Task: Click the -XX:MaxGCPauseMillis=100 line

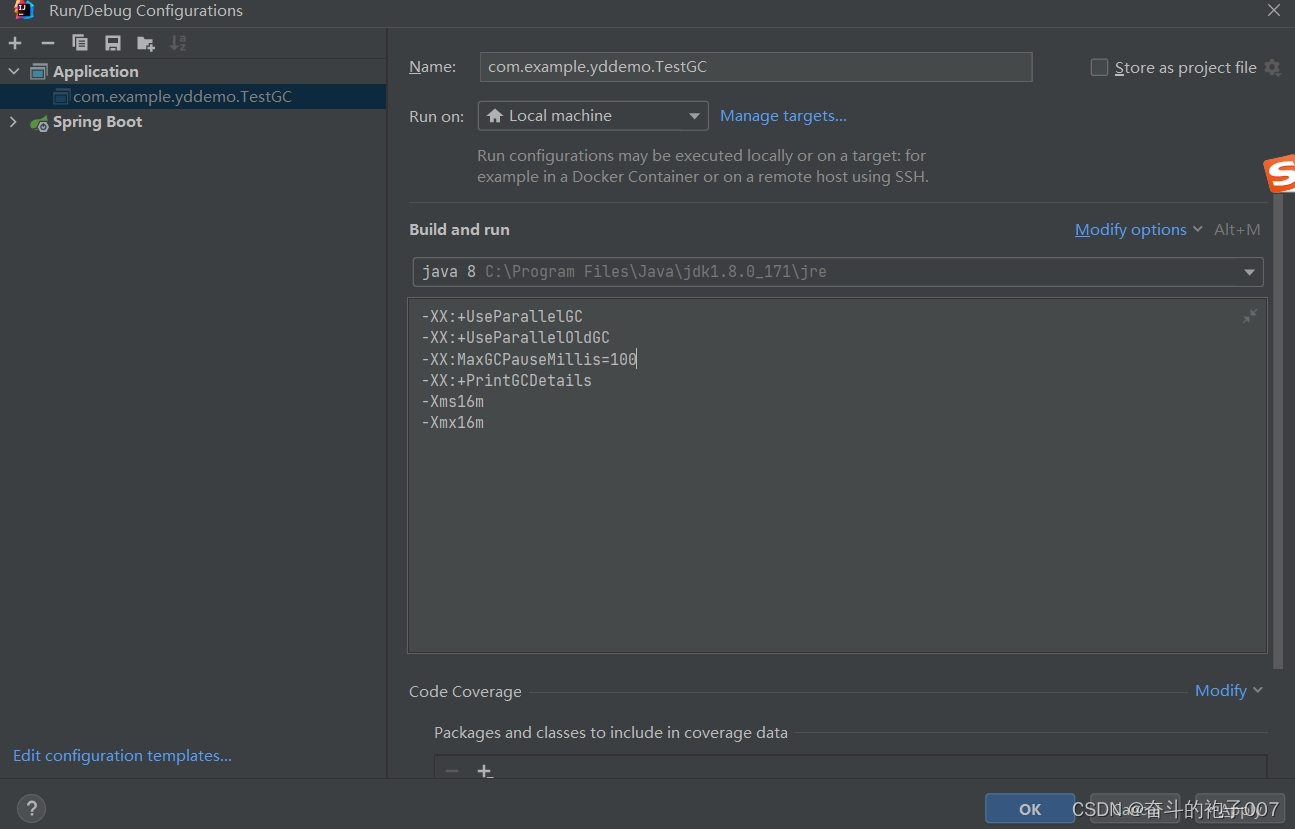Action: pos(529,359)
